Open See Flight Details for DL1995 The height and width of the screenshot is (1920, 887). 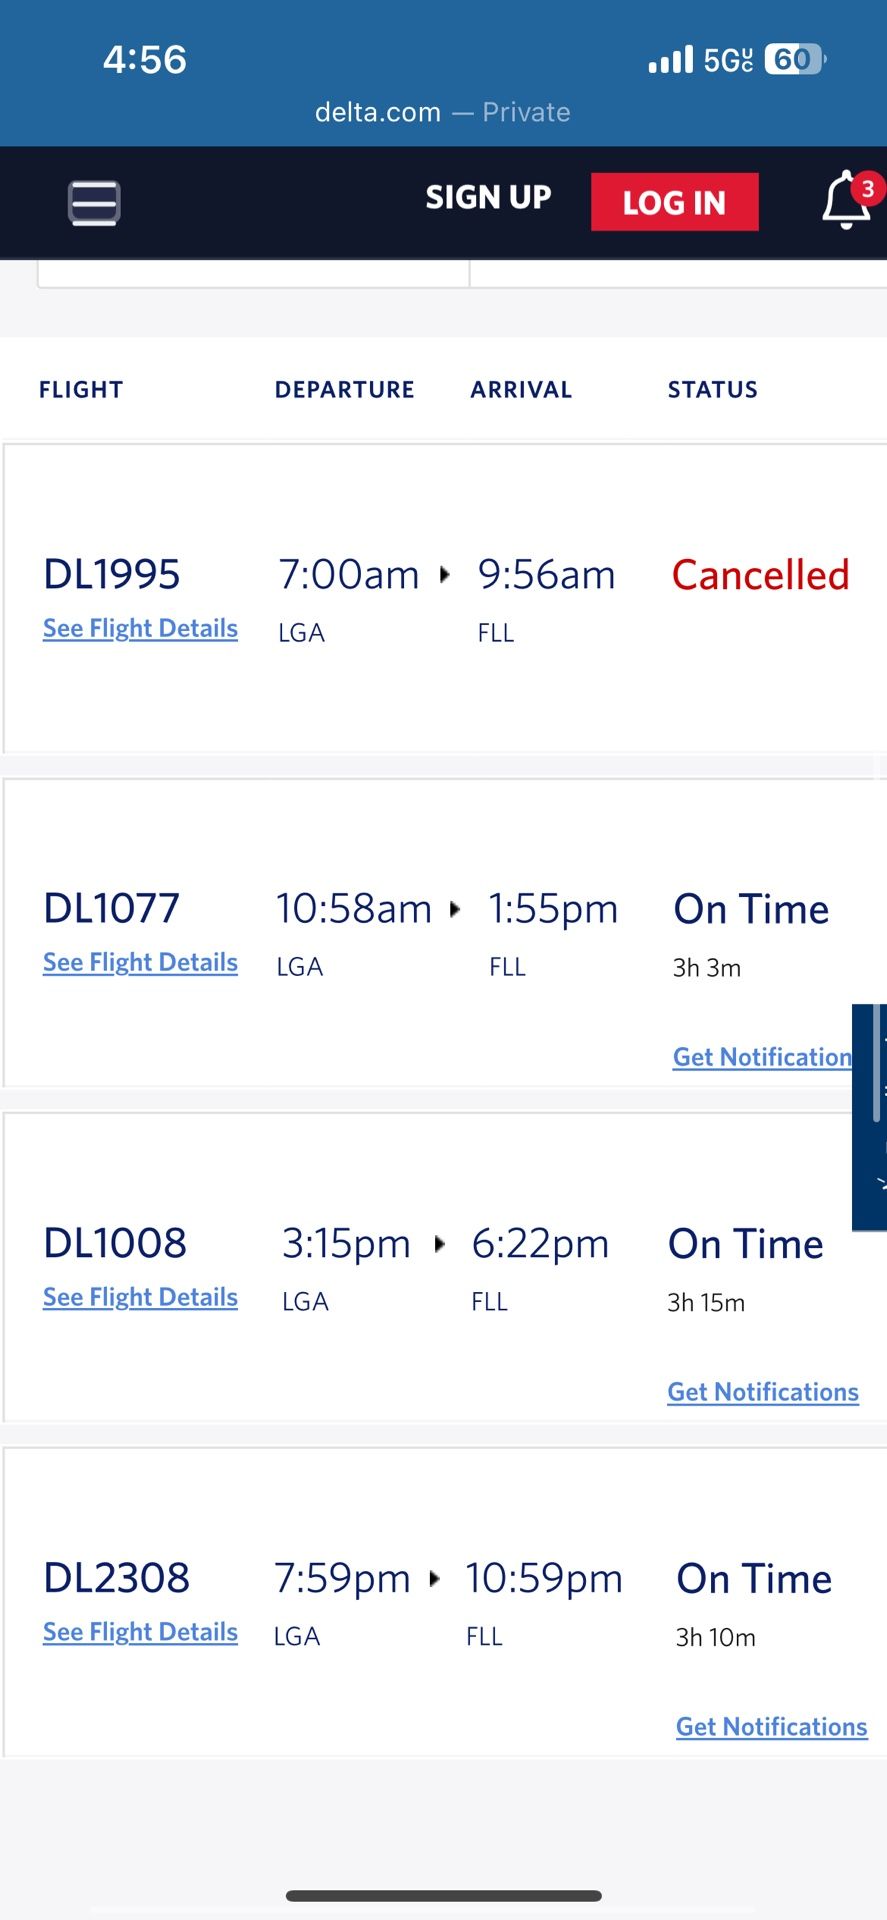pyautogui.click(x=140, y=629)
